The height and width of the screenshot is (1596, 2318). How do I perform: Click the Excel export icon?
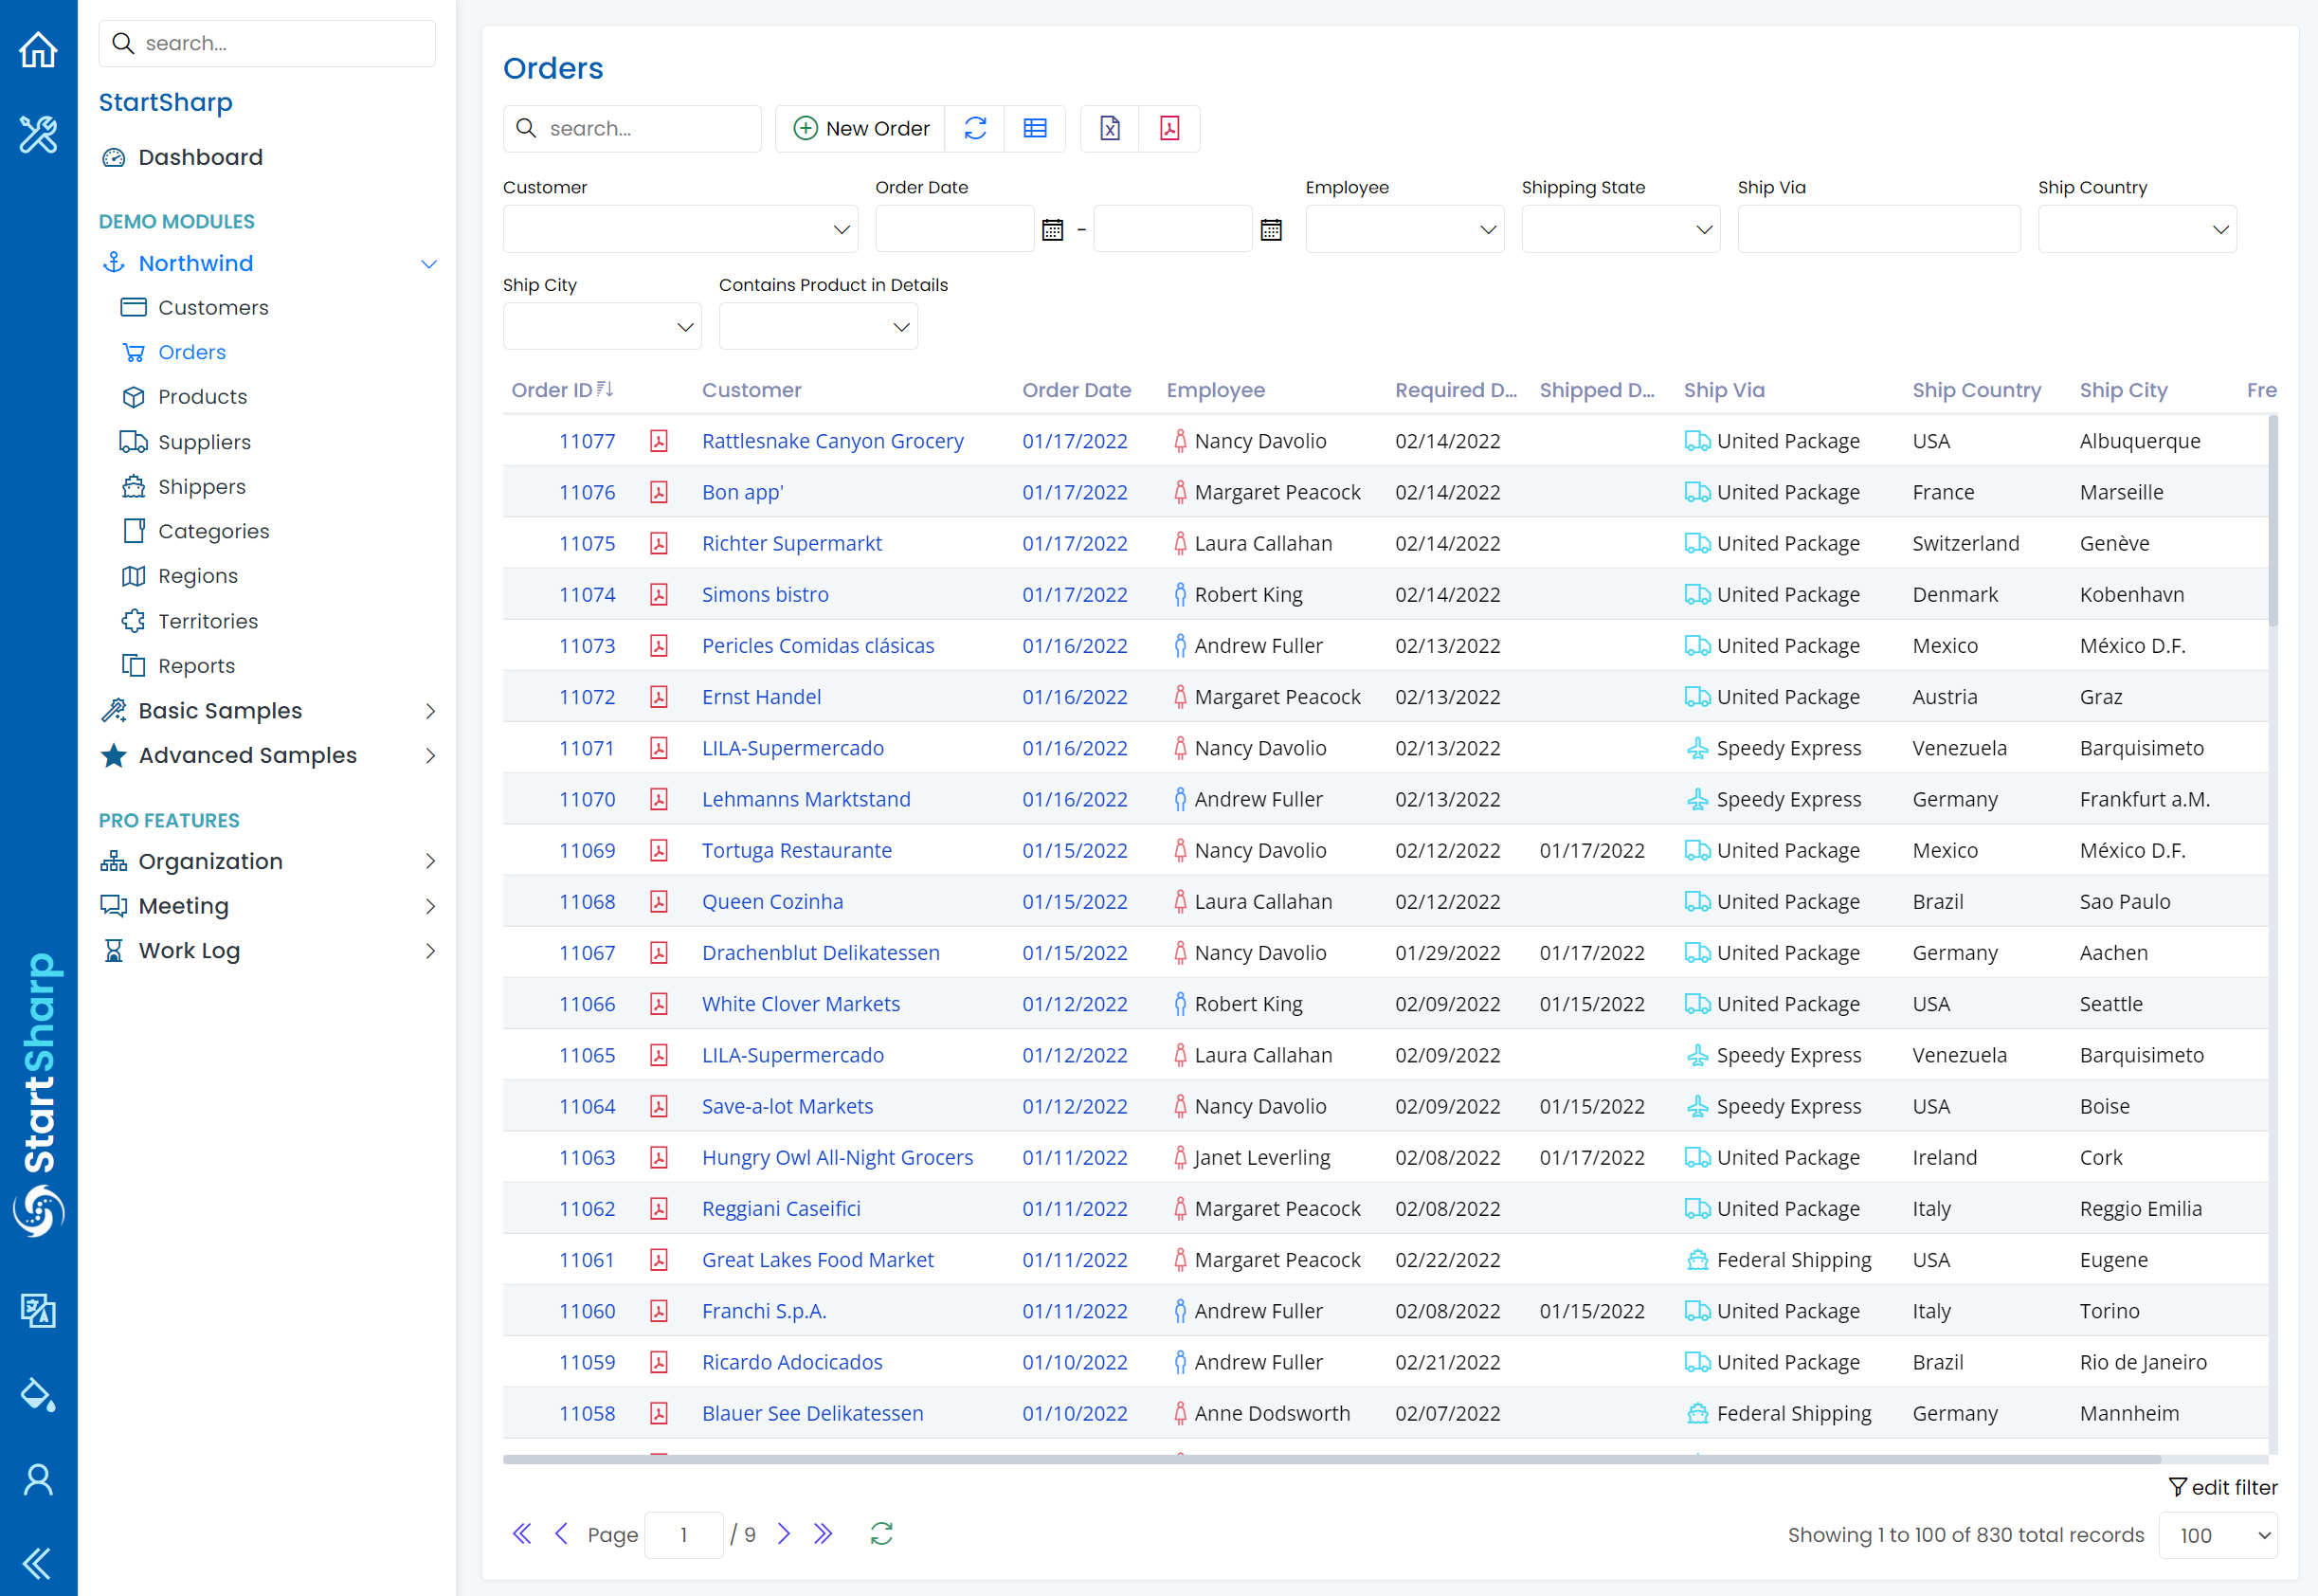[x=1109, y=128]
